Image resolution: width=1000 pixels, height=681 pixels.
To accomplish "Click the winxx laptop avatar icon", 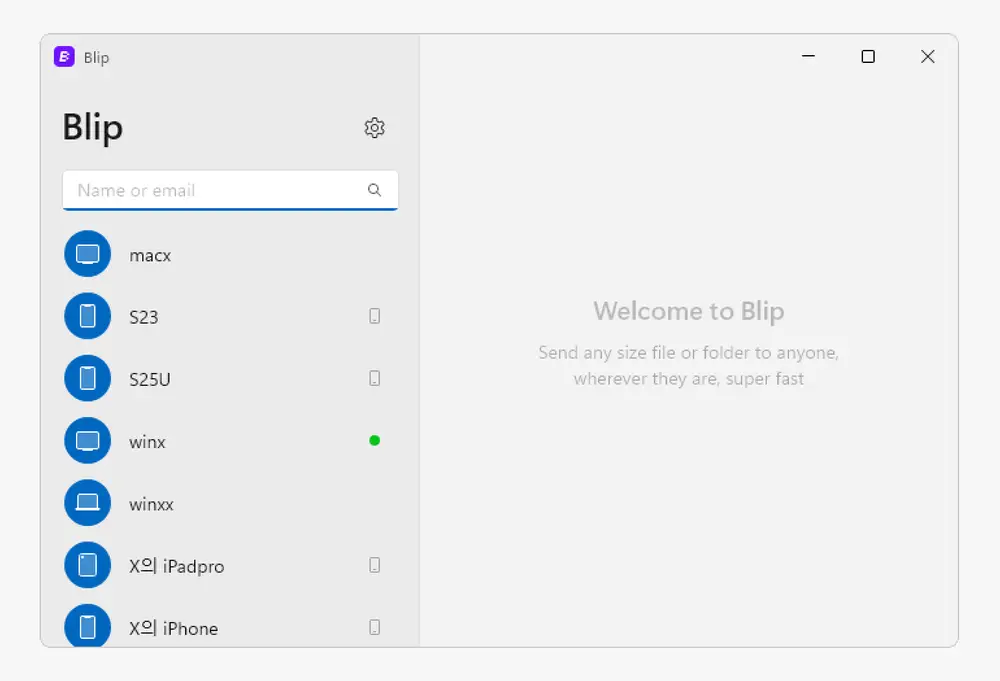I will [x=88, y=503].
